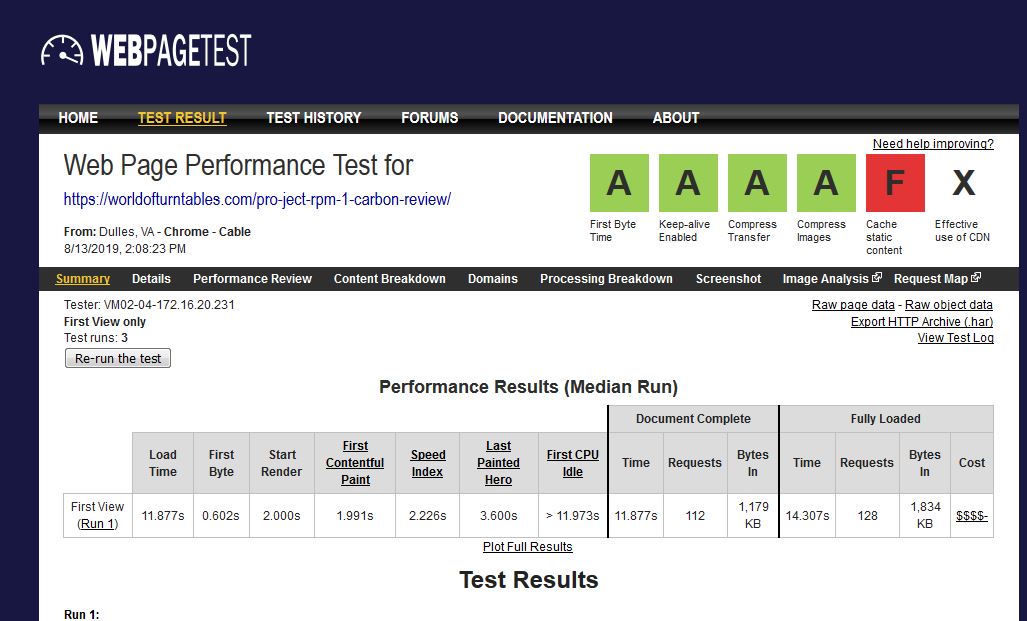This screenshot has width=1027, height=621.
Task: Click the Compress Transfer grade A box
Action: tap(757, 184)
